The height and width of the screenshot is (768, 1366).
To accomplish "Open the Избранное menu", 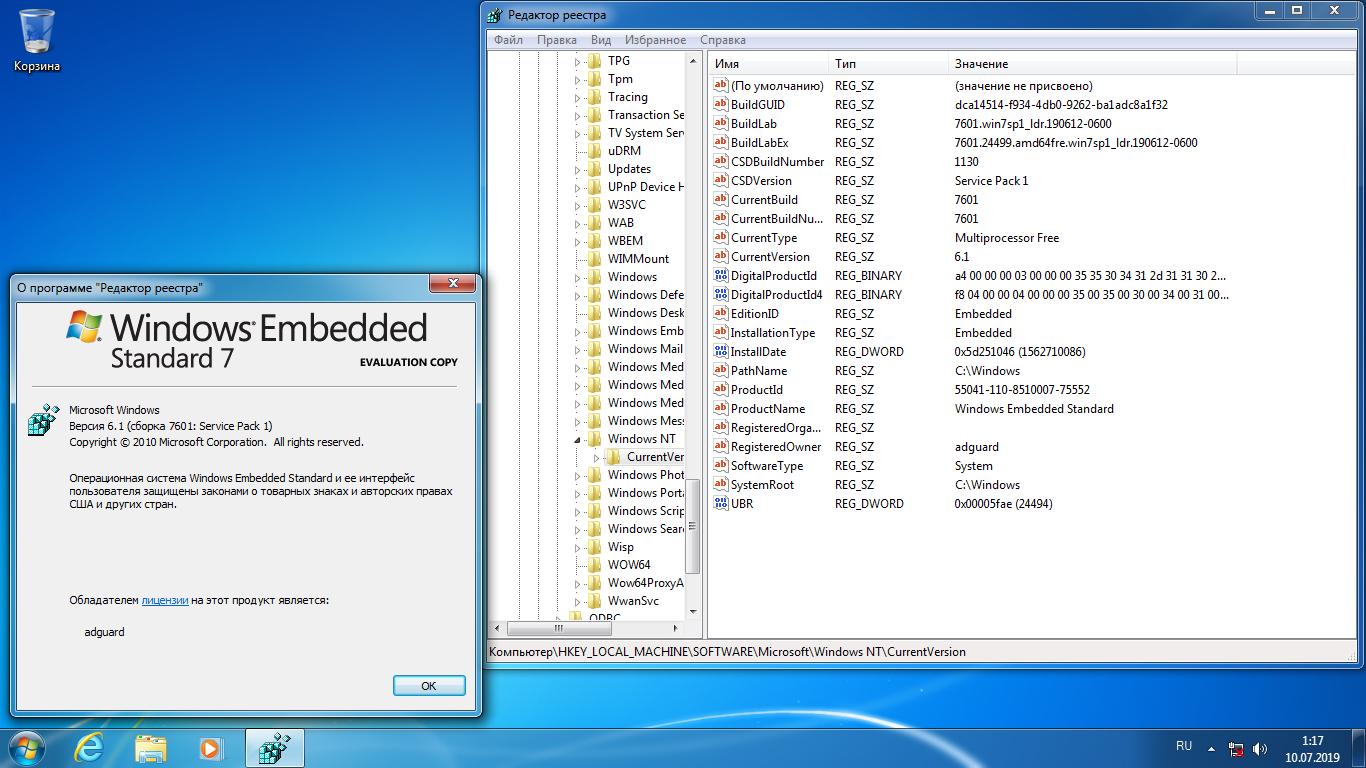I will pos(656,40).
